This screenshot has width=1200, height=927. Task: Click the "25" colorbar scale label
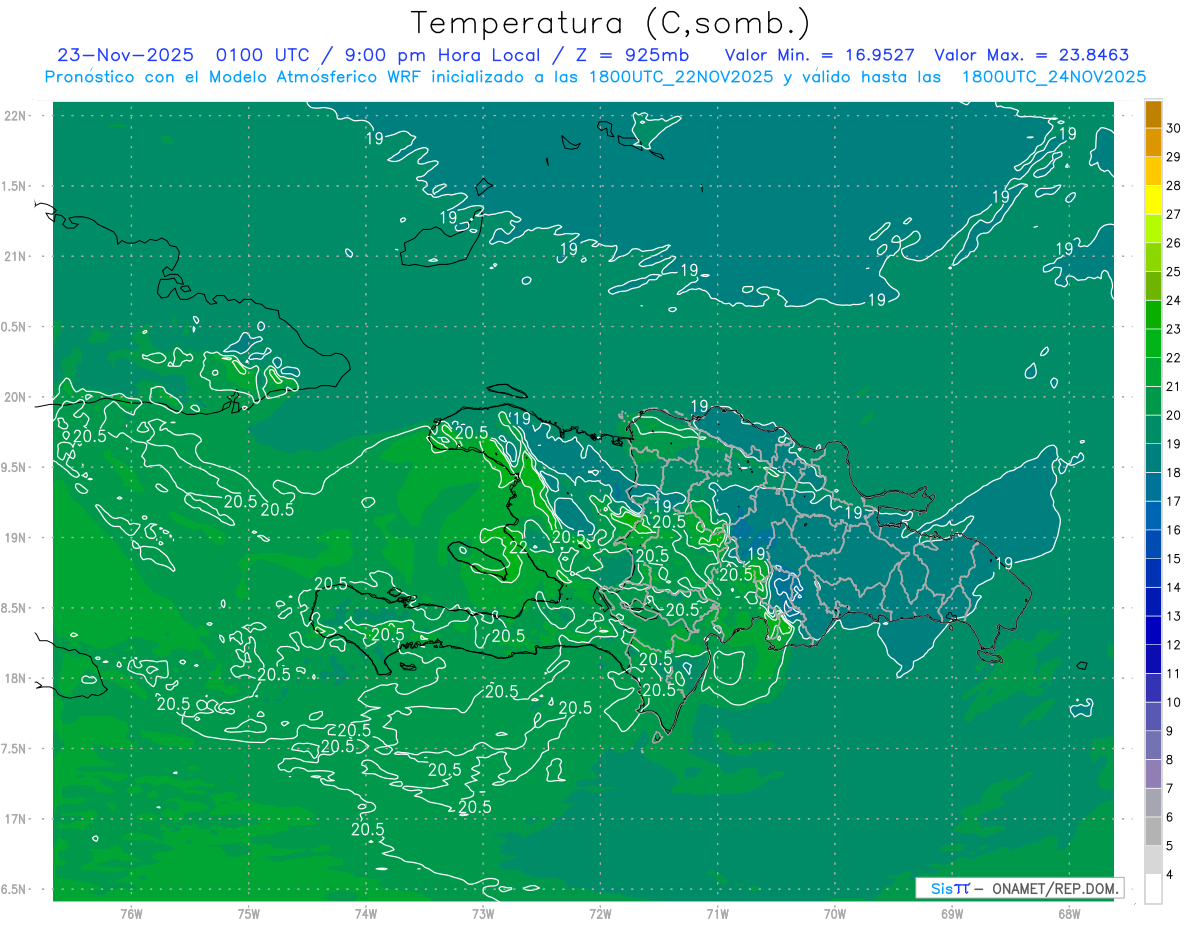(1174, 272)
